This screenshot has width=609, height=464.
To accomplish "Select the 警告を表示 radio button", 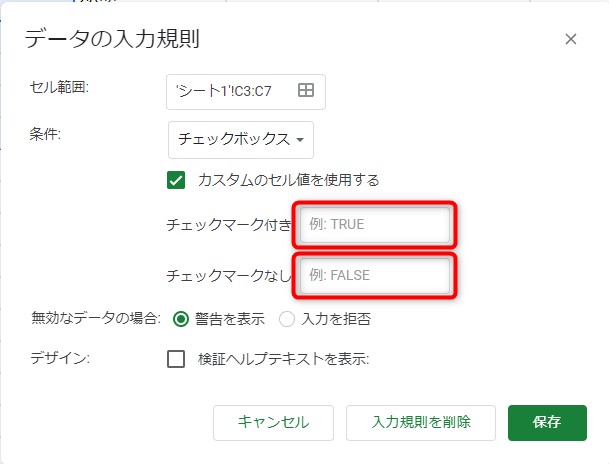I will pos(181,320).
